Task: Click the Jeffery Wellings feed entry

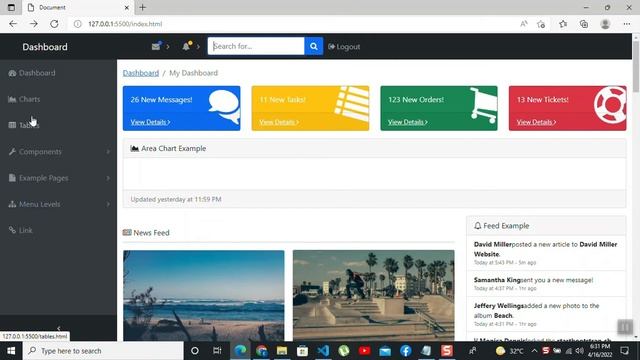Action: (x=546, y=314)
